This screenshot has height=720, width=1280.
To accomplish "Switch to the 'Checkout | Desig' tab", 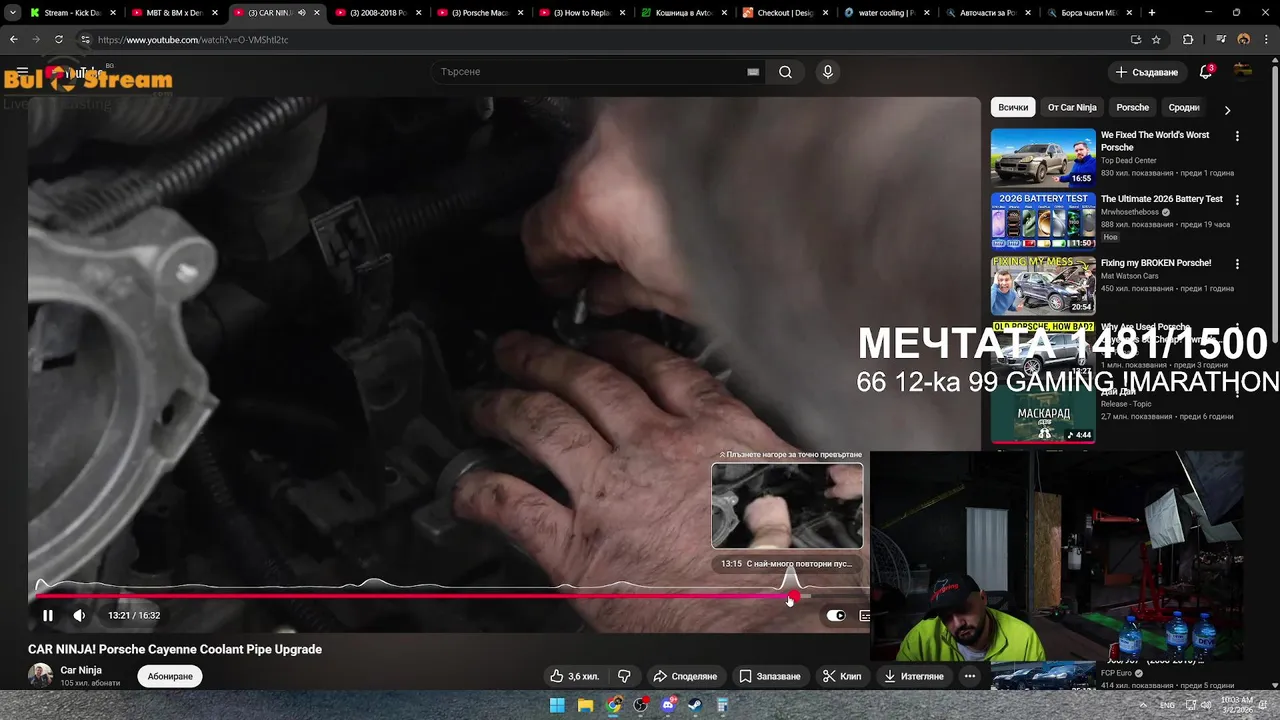I will pos(785,13).
